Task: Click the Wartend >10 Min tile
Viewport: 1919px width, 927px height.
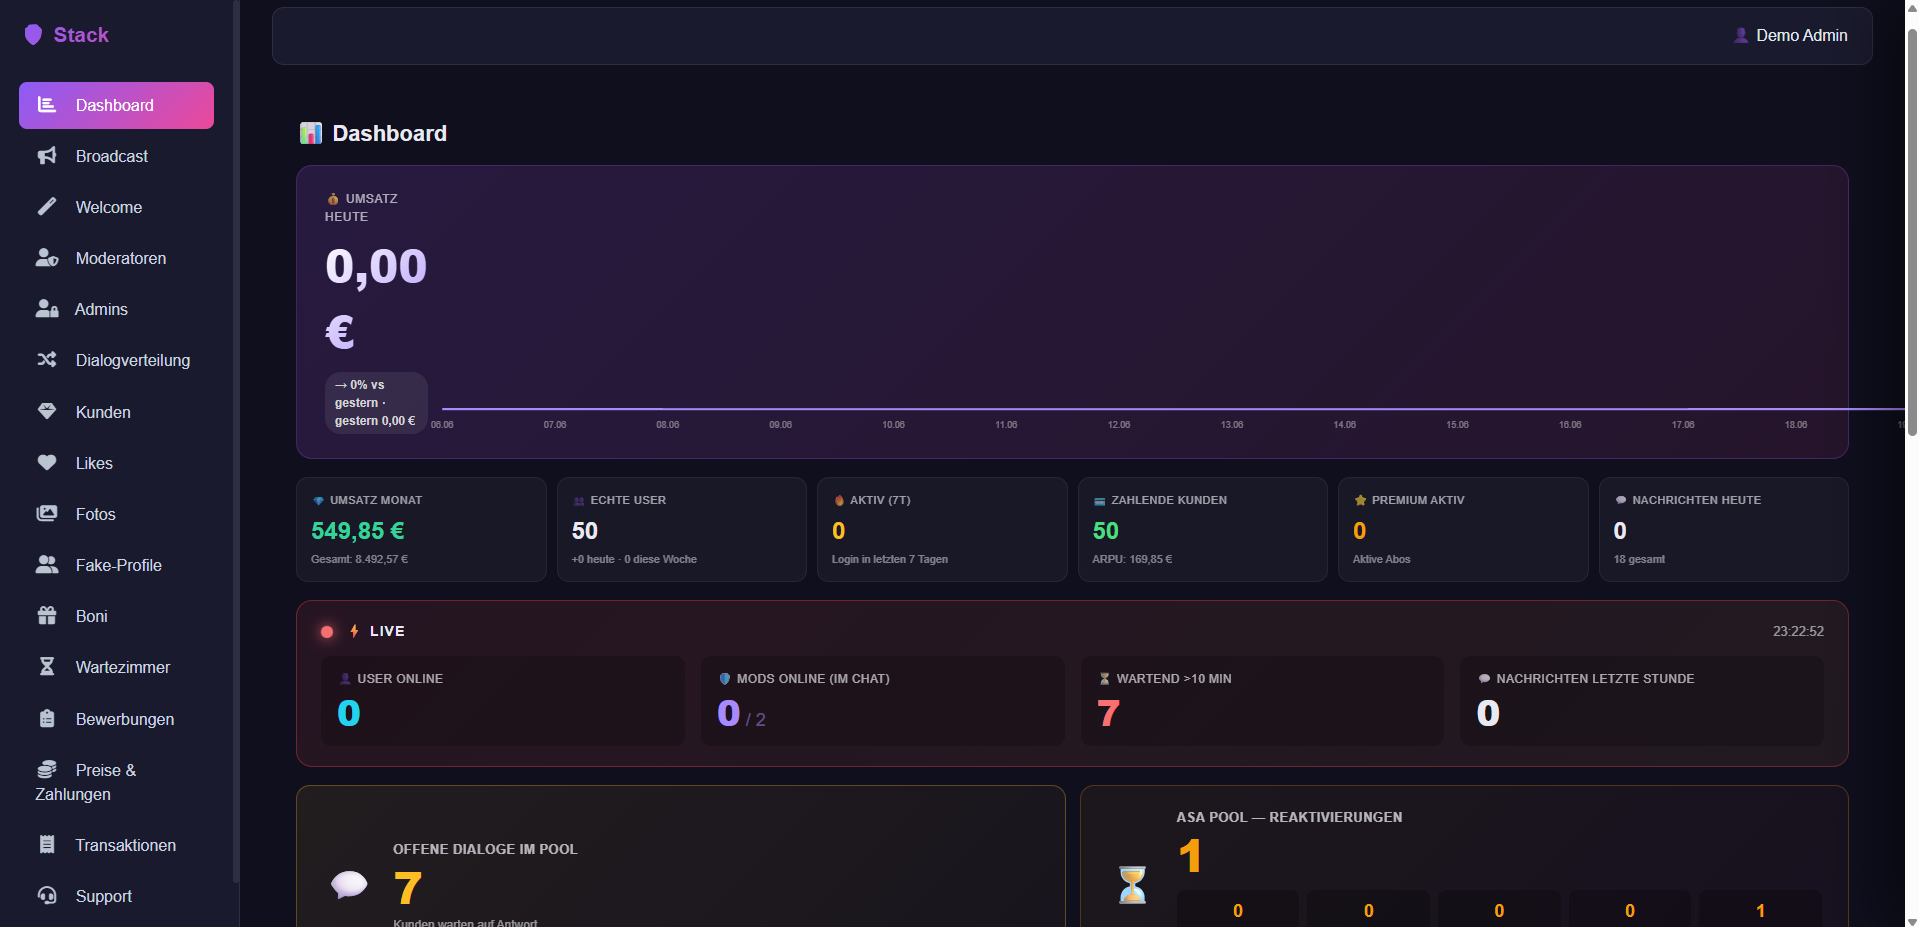Action: [1262, 701]
